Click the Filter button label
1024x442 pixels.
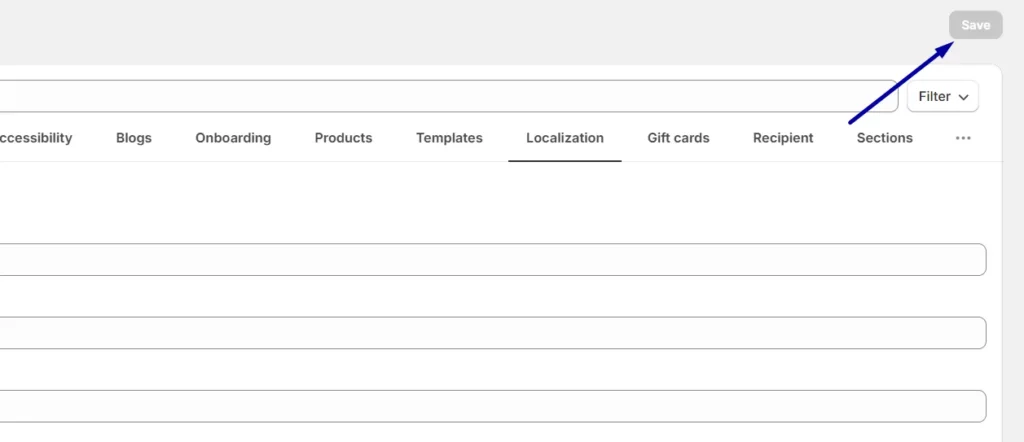(935, 97)
